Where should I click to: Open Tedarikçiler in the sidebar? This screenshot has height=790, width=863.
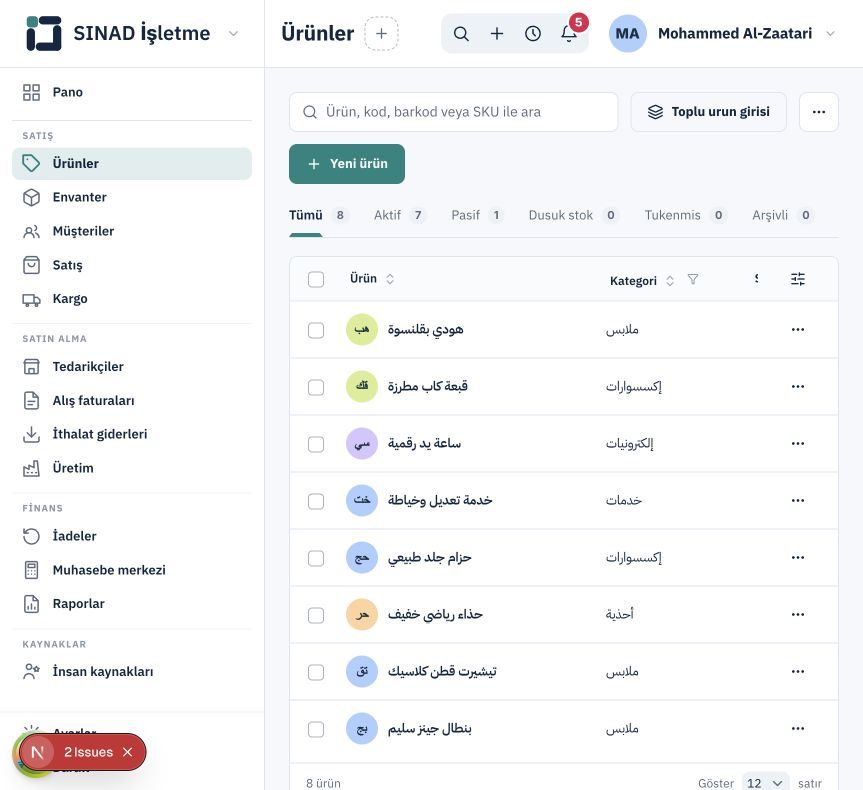pos(132,367)
